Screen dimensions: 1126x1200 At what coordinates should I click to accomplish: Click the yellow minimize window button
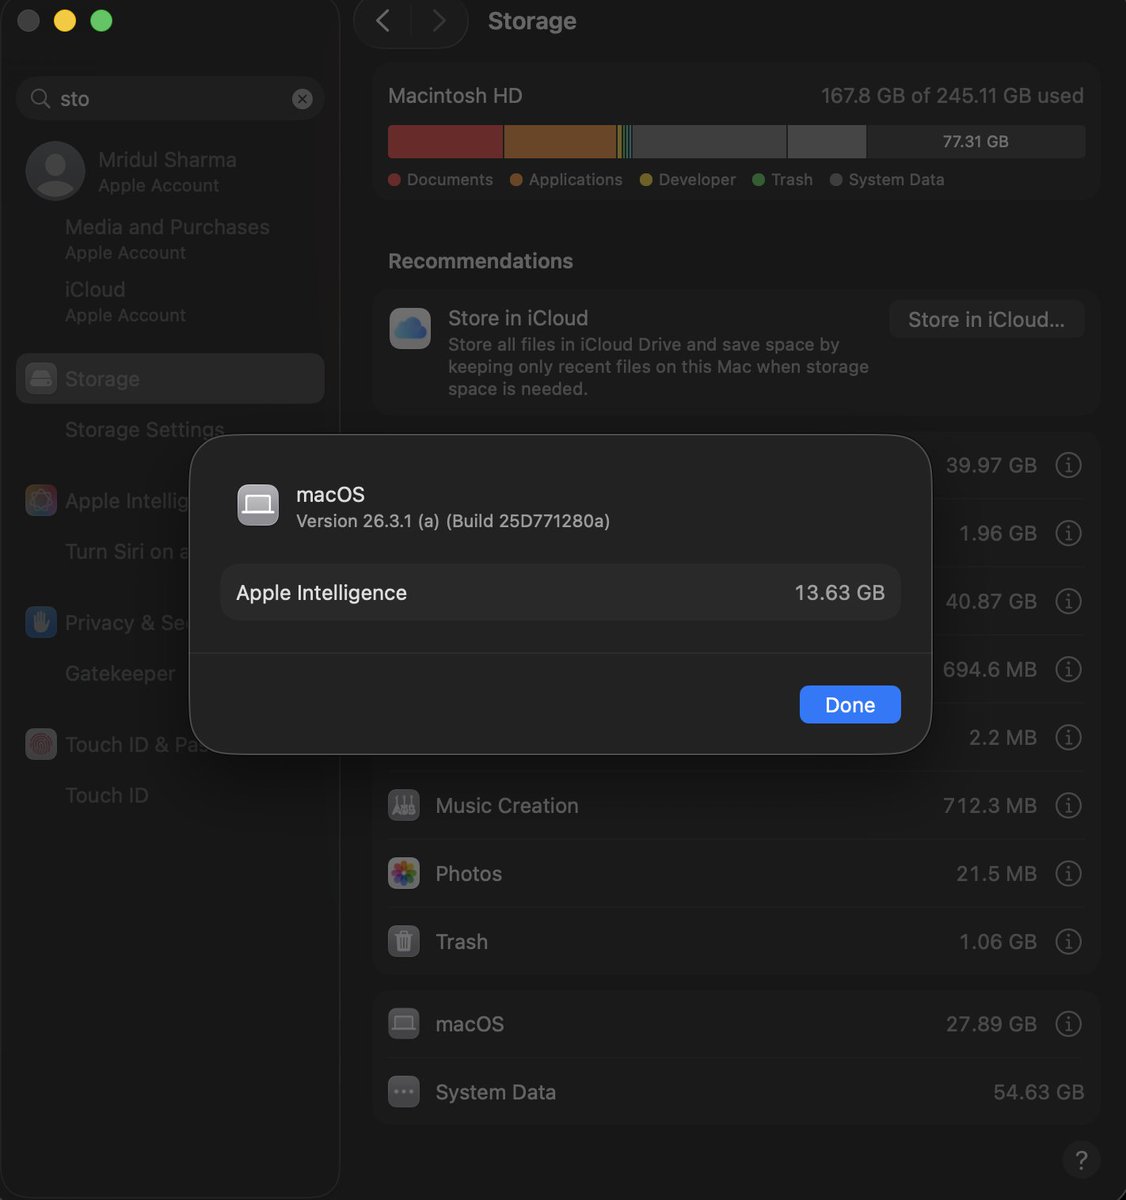click(x=65, y=21)
